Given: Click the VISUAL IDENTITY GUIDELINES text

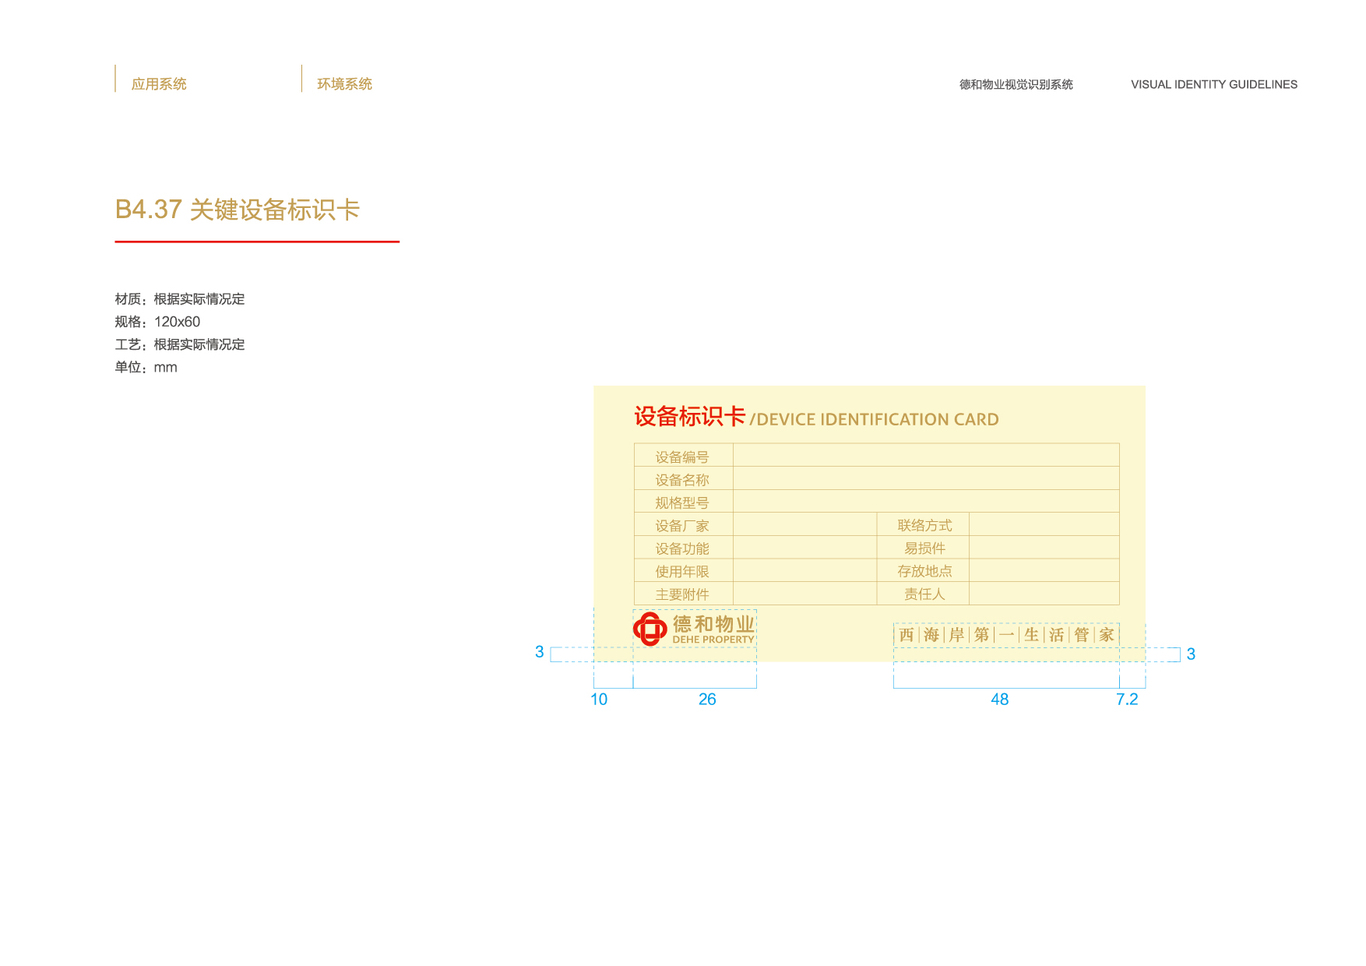Looking at the screenshot, I should (1214, 85).
